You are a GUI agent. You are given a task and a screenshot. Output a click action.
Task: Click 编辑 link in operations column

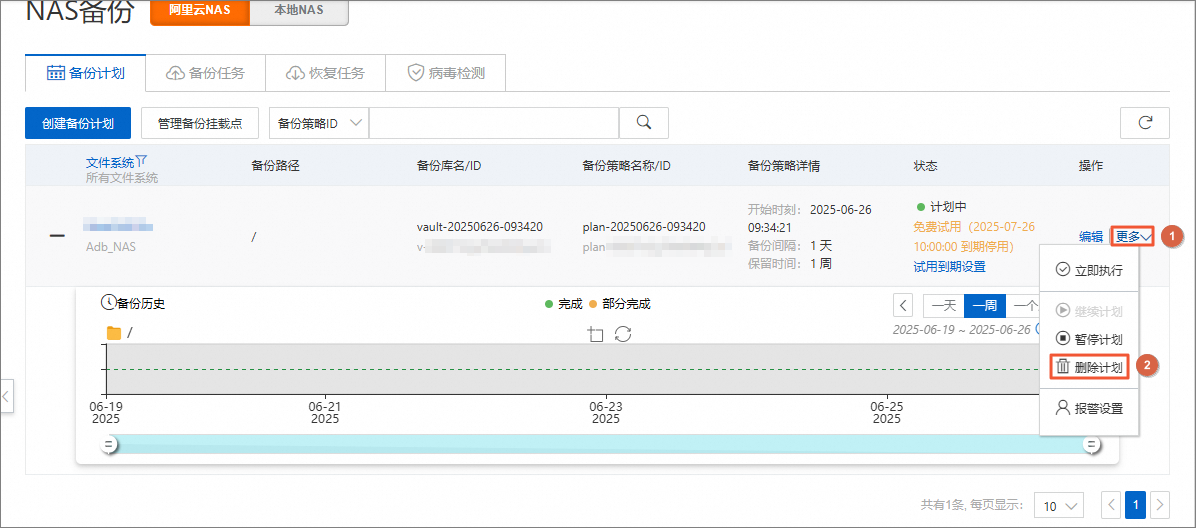click(1091, 237)
